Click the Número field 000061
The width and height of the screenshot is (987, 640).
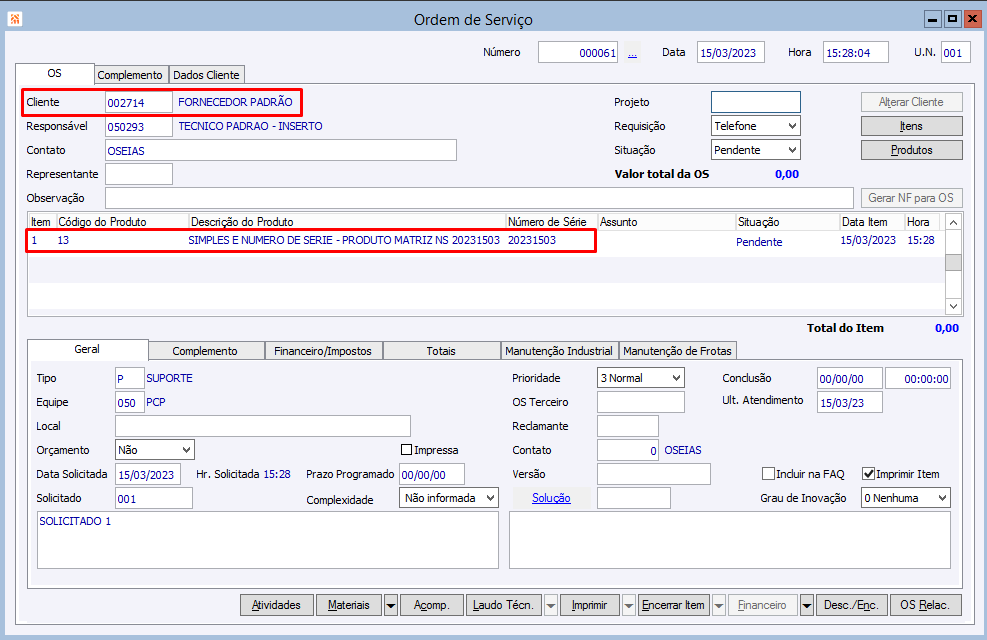click(578, 53)
